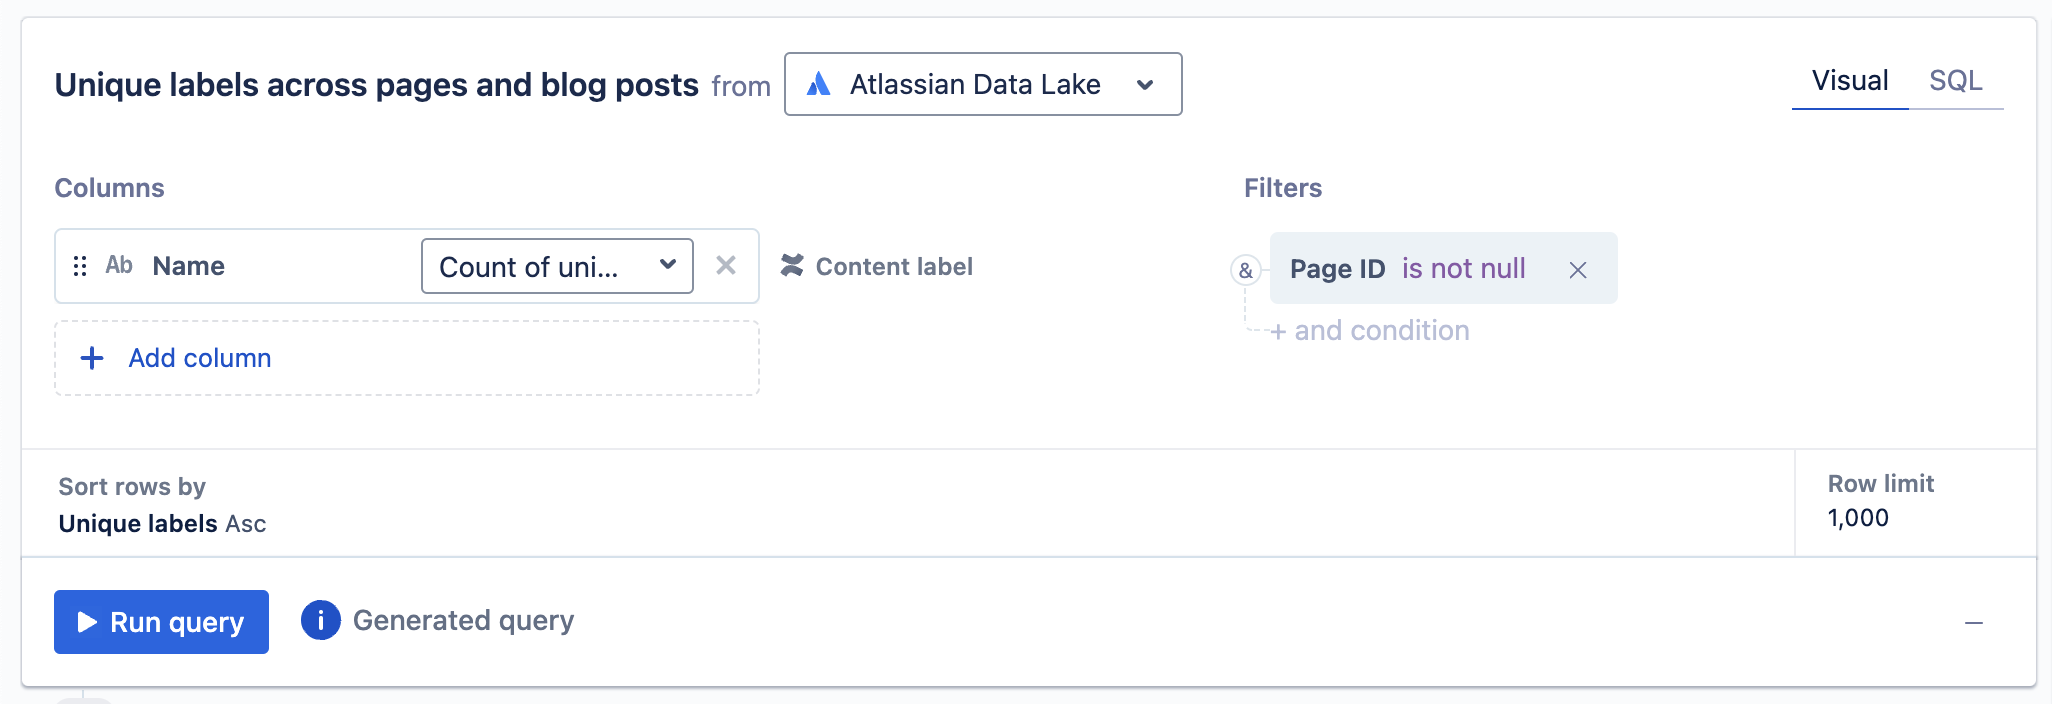Click the info icon beside Generated query
This screenshot has height=704, width=2052.
tap(321, 621)
